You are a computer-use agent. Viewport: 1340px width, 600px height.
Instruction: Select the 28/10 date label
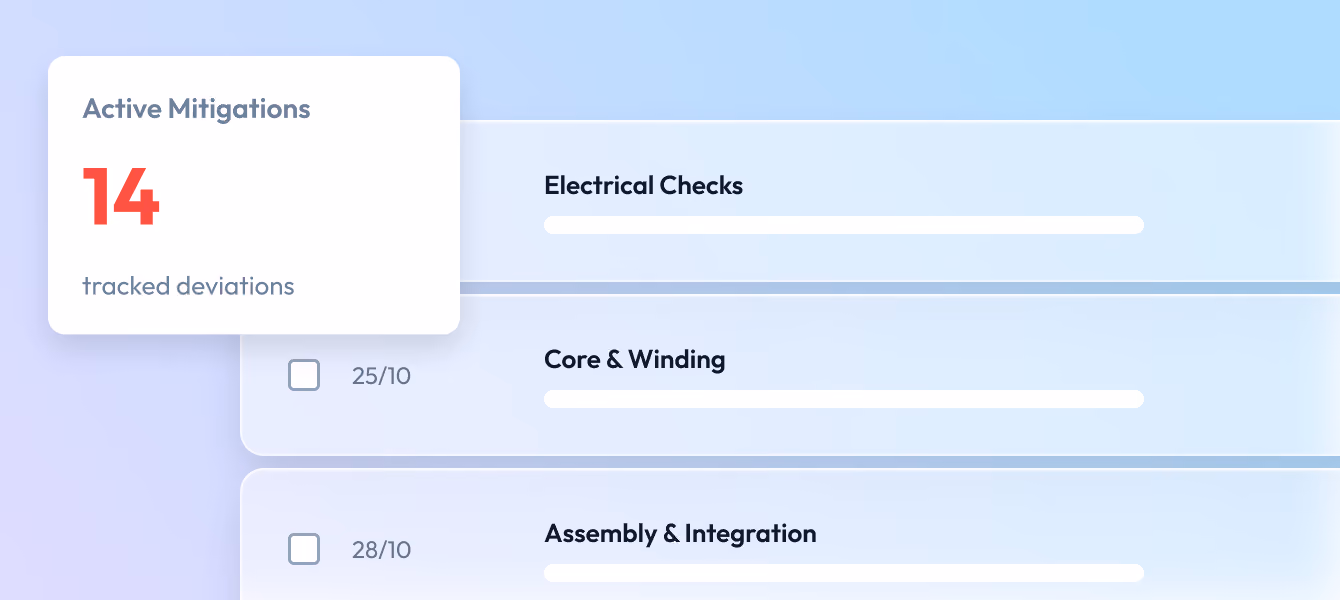click(381, 550)
